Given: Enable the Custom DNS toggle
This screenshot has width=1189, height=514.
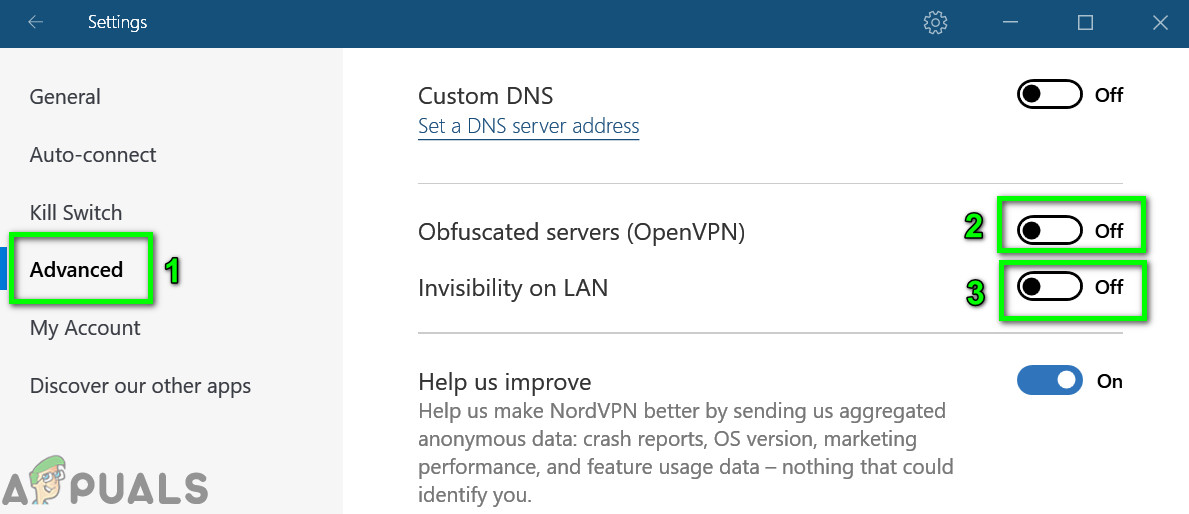Looking at the screenshot, I should pos(1049,95).
